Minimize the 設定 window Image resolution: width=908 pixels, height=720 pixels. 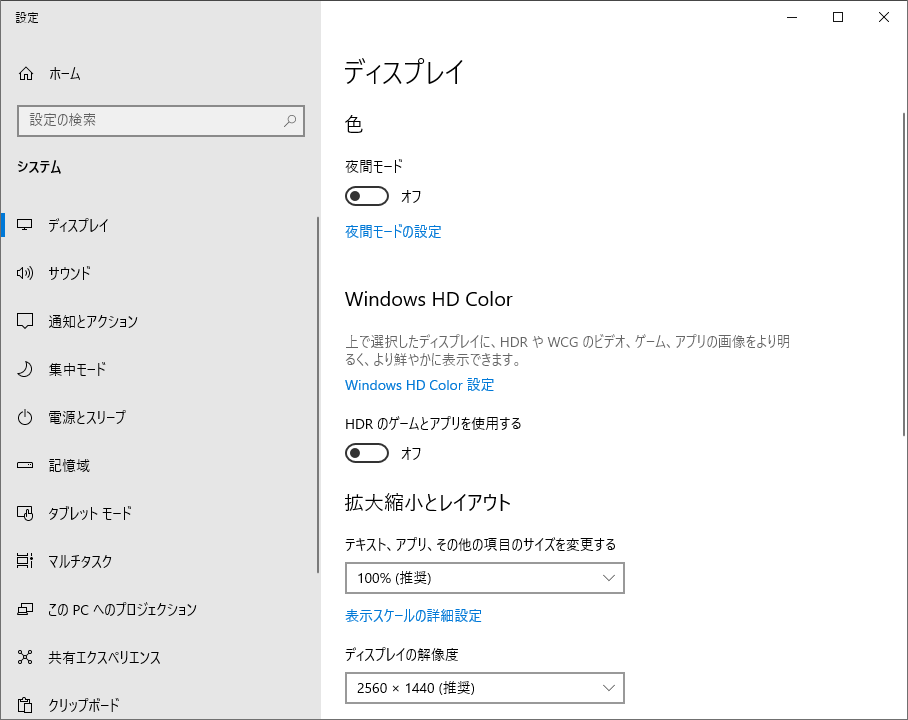click(x=792, y=17)
